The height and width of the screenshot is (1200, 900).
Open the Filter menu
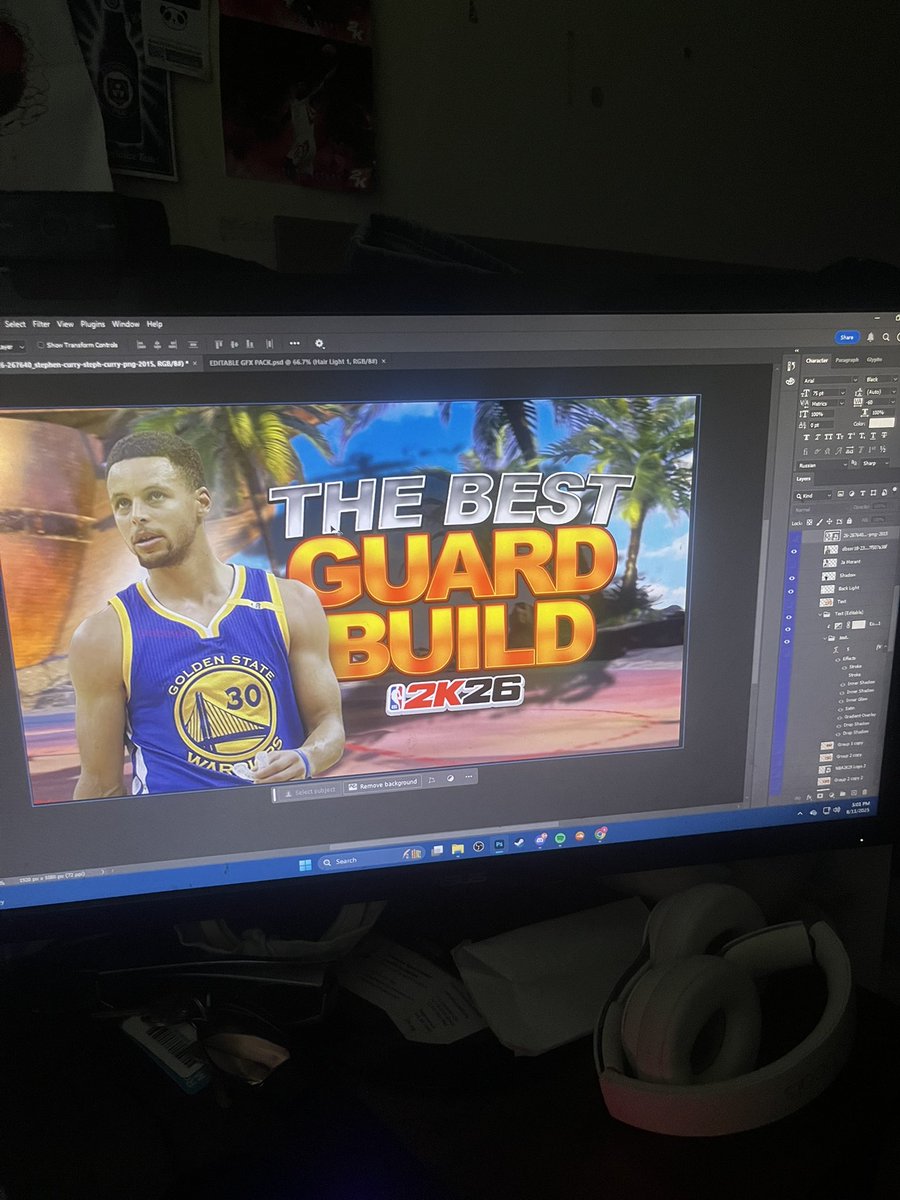(40, 324)
